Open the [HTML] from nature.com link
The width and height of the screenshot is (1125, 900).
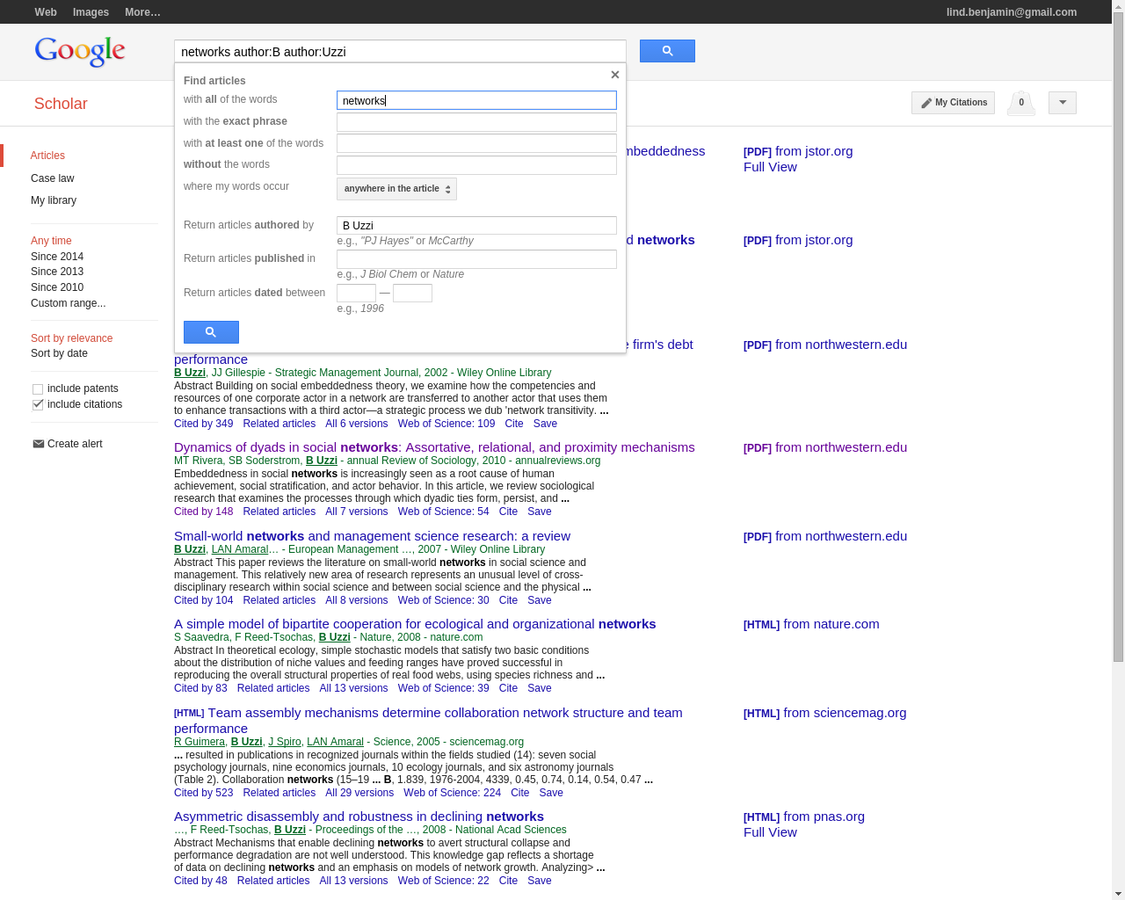tap(811, 624)
